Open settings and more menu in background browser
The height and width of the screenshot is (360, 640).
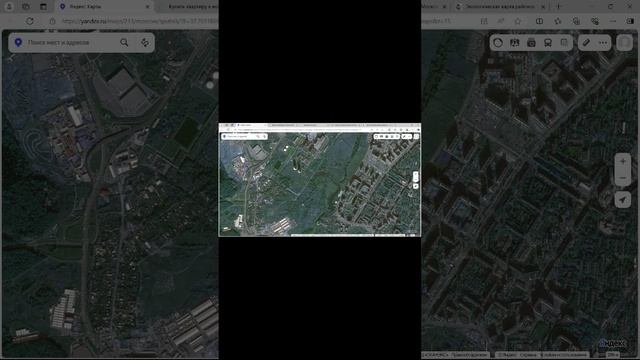(613, 21)
